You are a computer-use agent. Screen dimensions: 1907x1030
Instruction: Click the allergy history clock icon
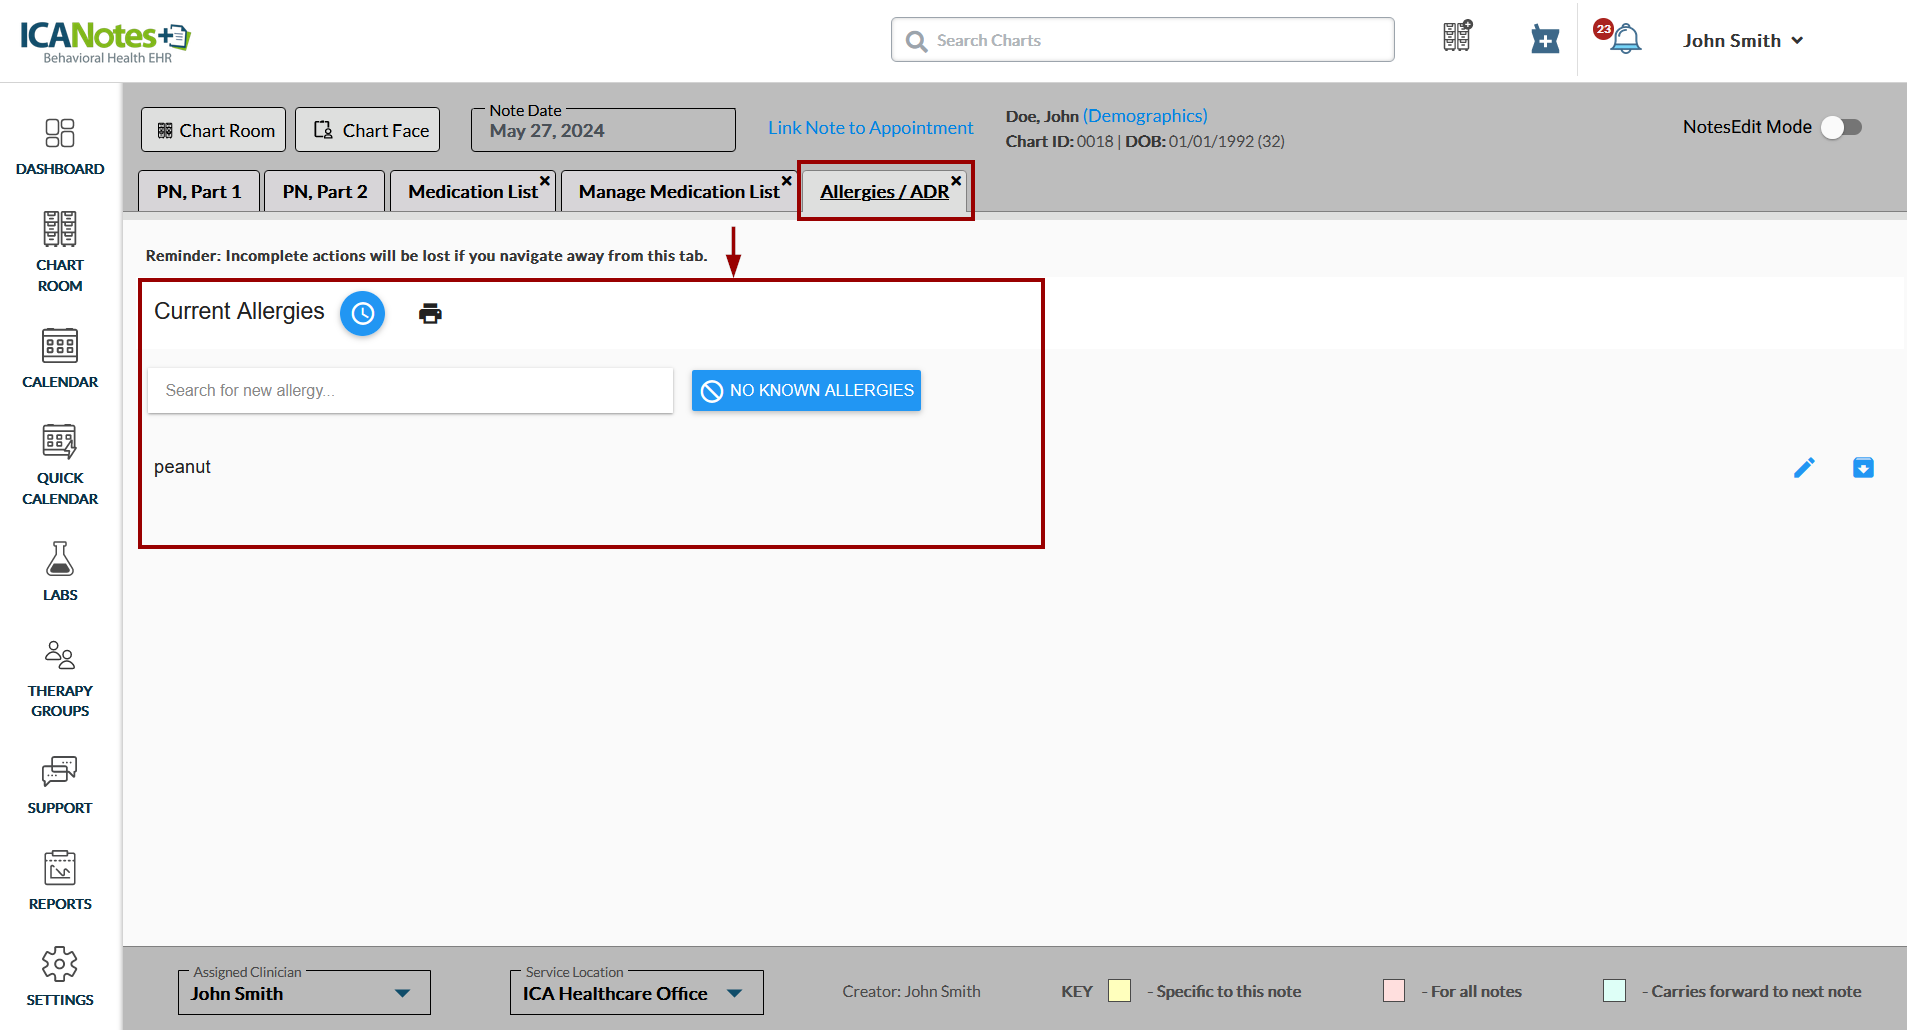point(362,314)
